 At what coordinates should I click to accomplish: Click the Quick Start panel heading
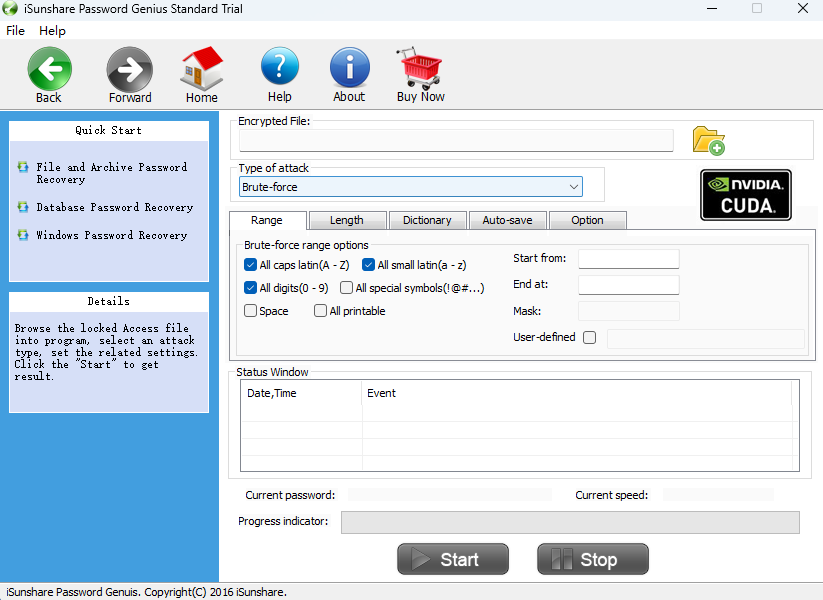pyautogui.click(x=109, y=130)
